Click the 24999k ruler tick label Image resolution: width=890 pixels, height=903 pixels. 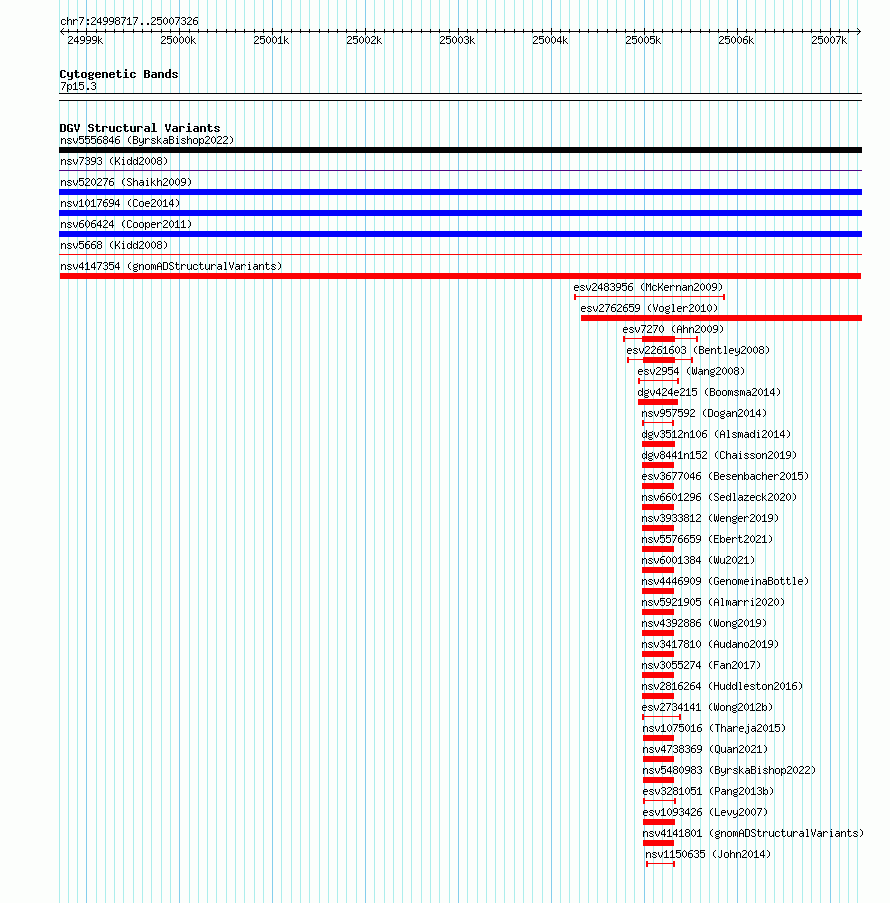pos(85,40)
